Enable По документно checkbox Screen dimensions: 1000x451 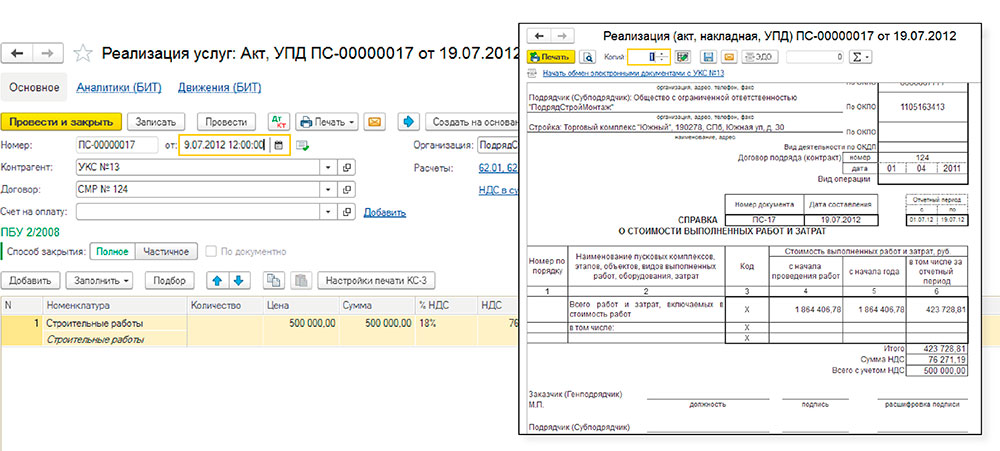[211, 252]
